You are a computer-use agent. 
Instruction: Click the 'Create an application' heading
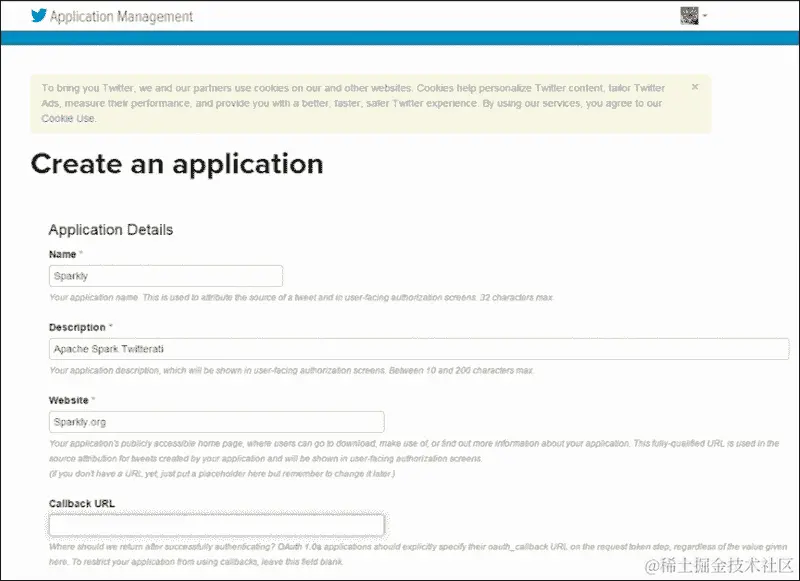177,164
